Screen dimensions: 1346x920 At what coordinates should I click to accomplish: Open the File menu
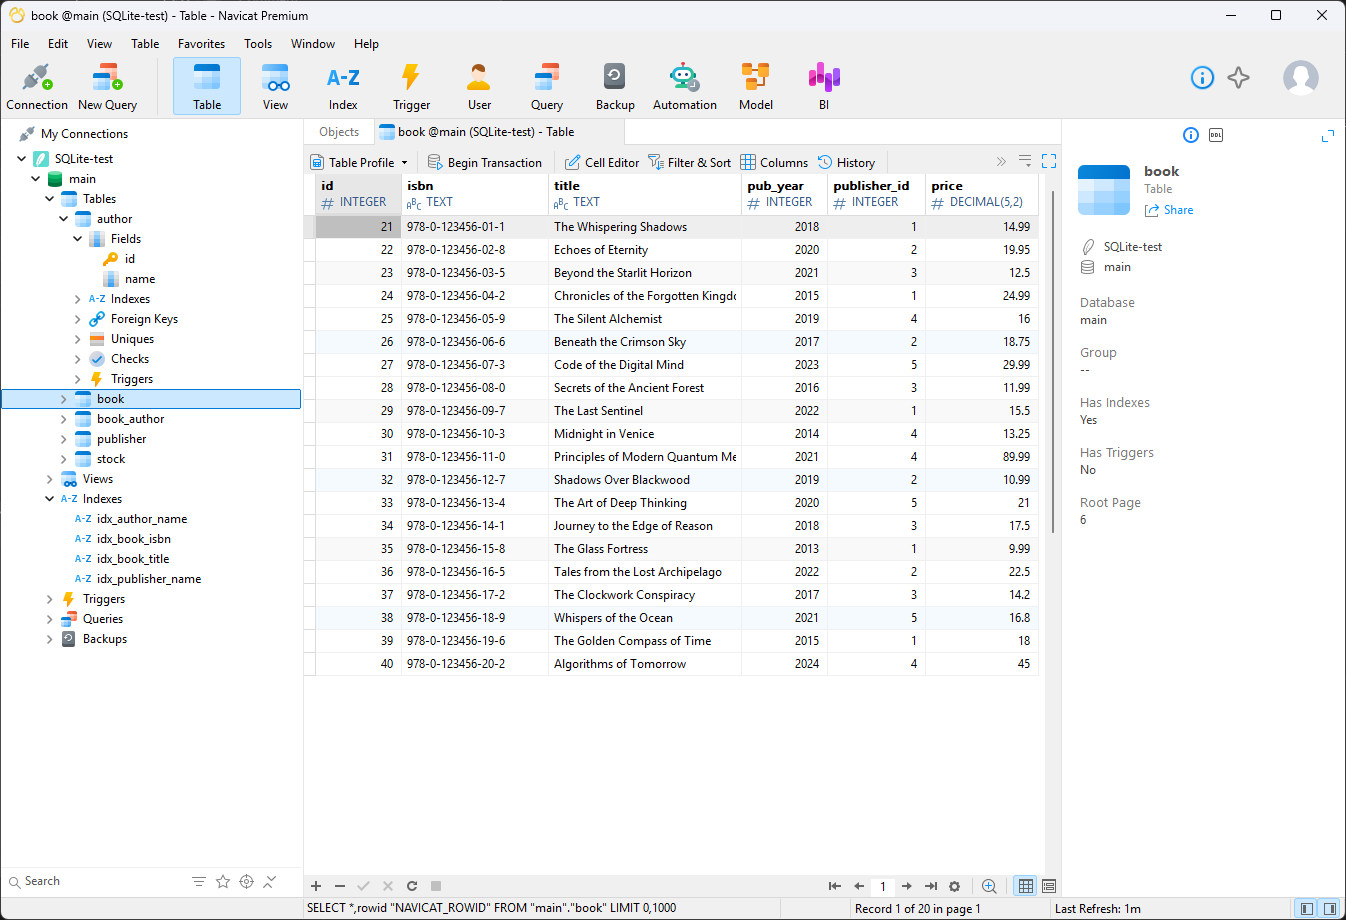20,44
